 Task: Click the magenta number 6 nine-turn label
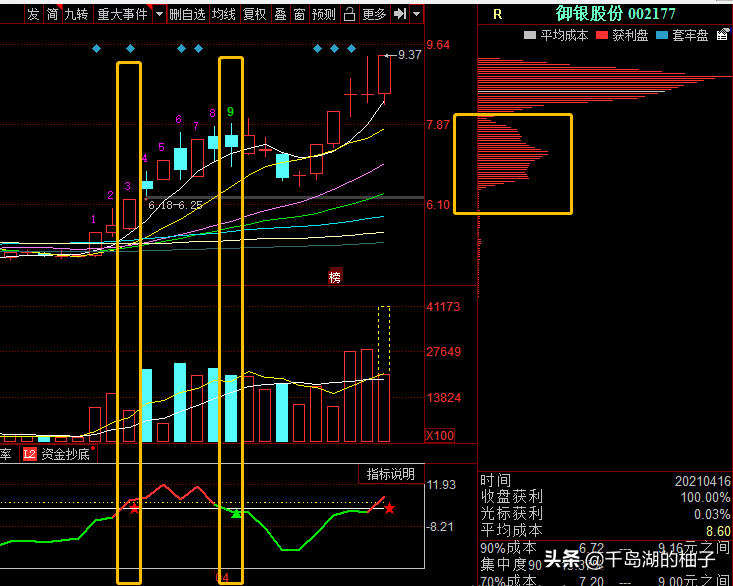click(178, 119)
